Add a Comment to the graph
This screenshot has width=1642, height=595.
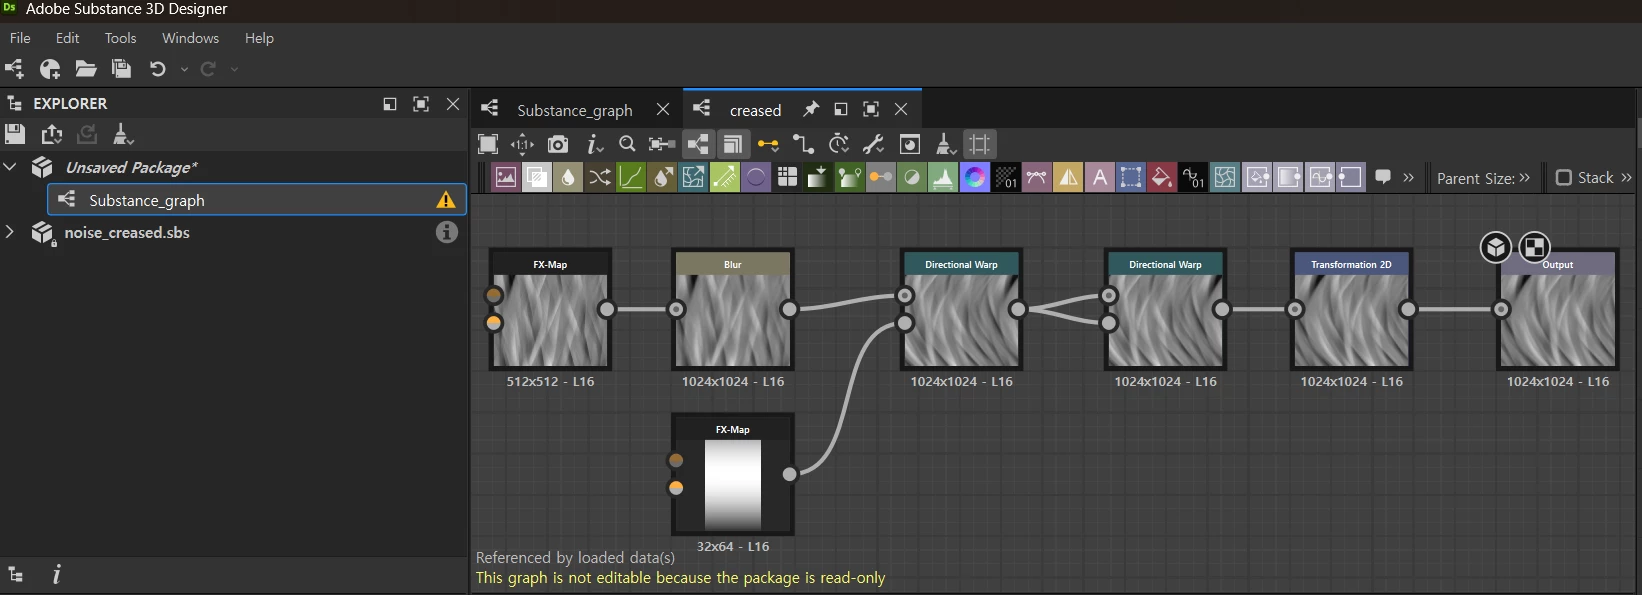(x=1383, y=177)
